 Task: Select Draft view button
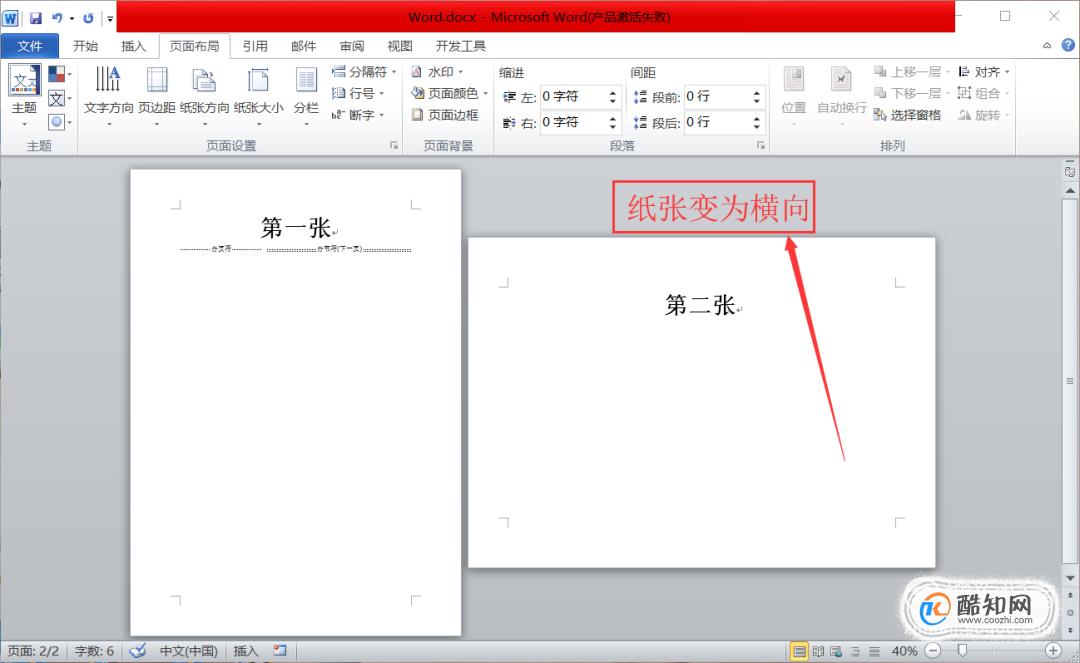(874, 651)
